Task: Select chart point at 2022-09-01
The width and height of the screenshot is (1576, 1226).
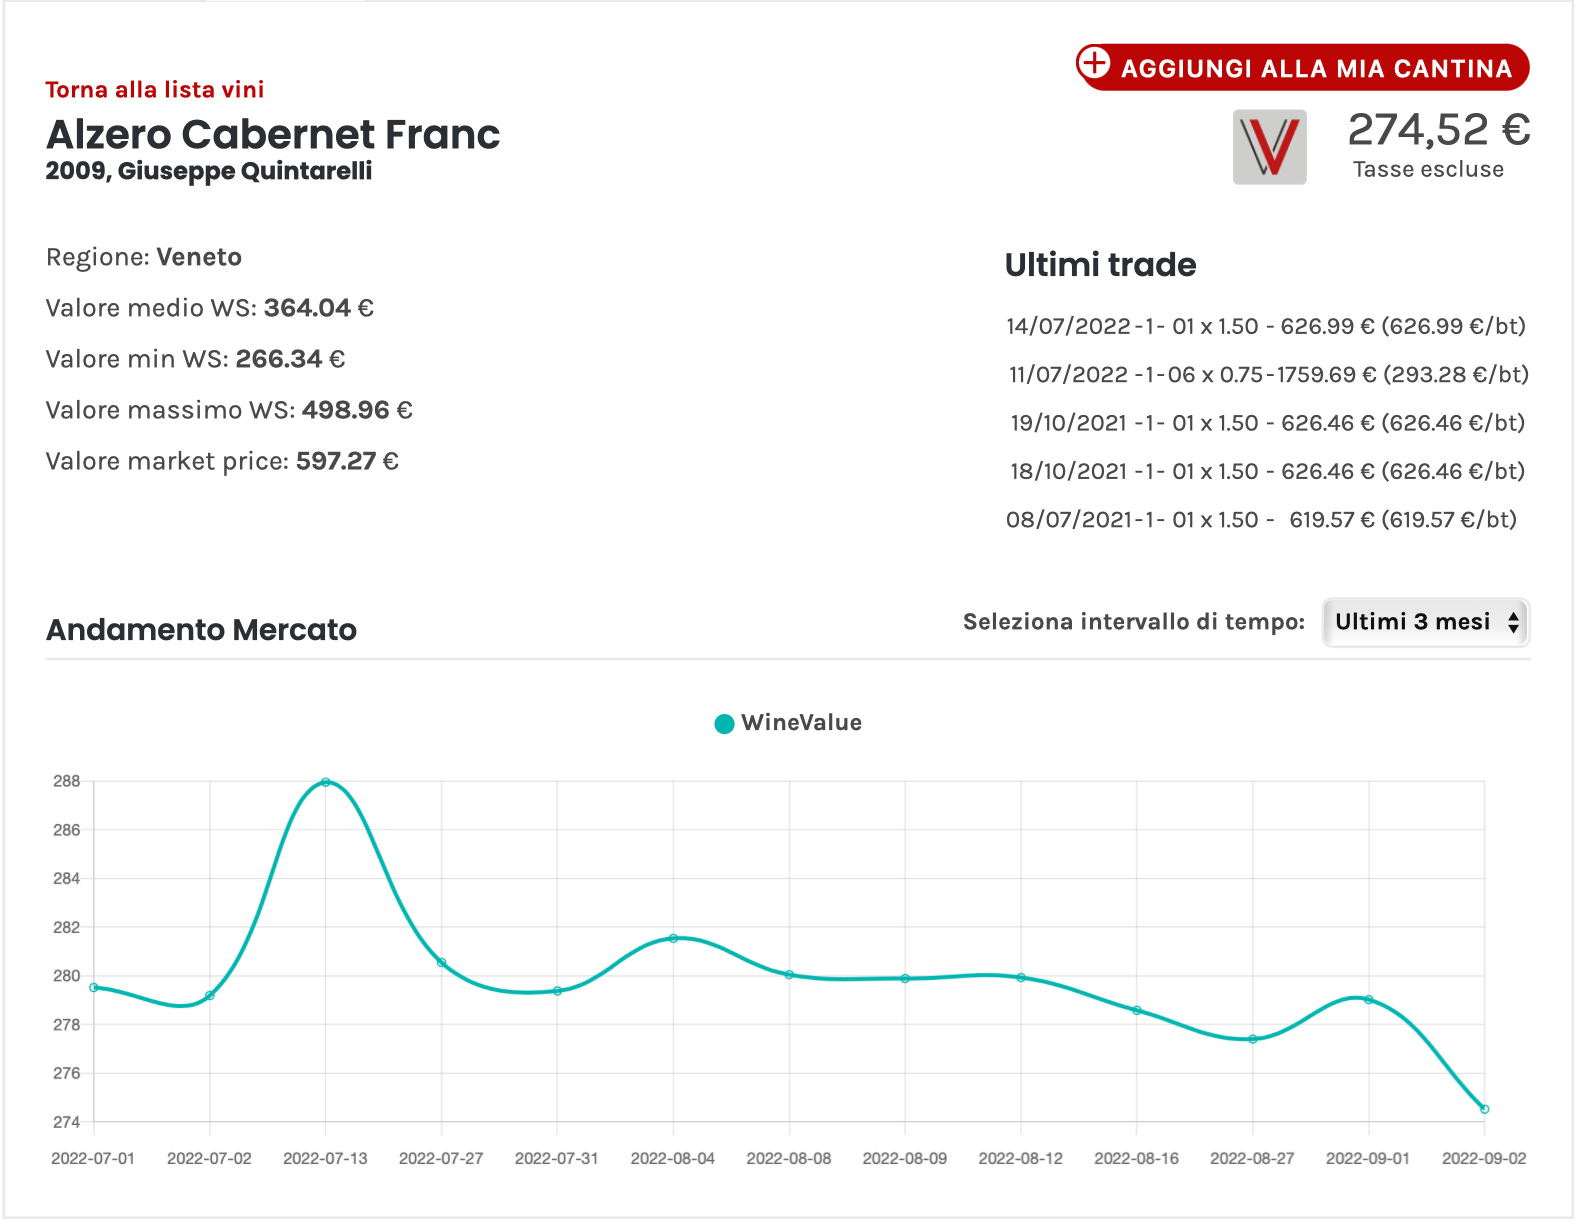Action: pos(1368,999)
